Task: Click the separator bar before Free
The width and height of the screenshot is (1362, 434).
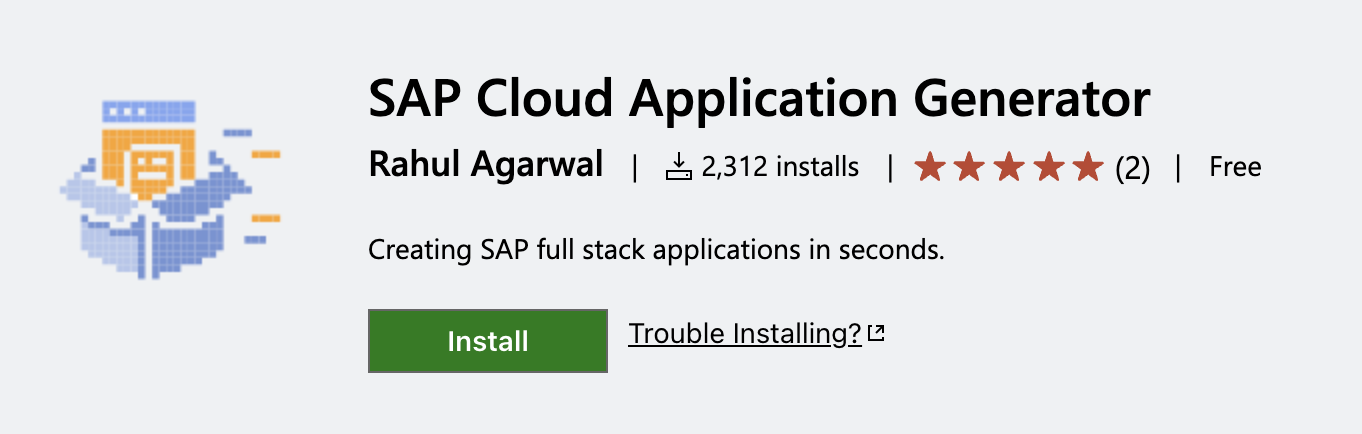Action: 1179,167
